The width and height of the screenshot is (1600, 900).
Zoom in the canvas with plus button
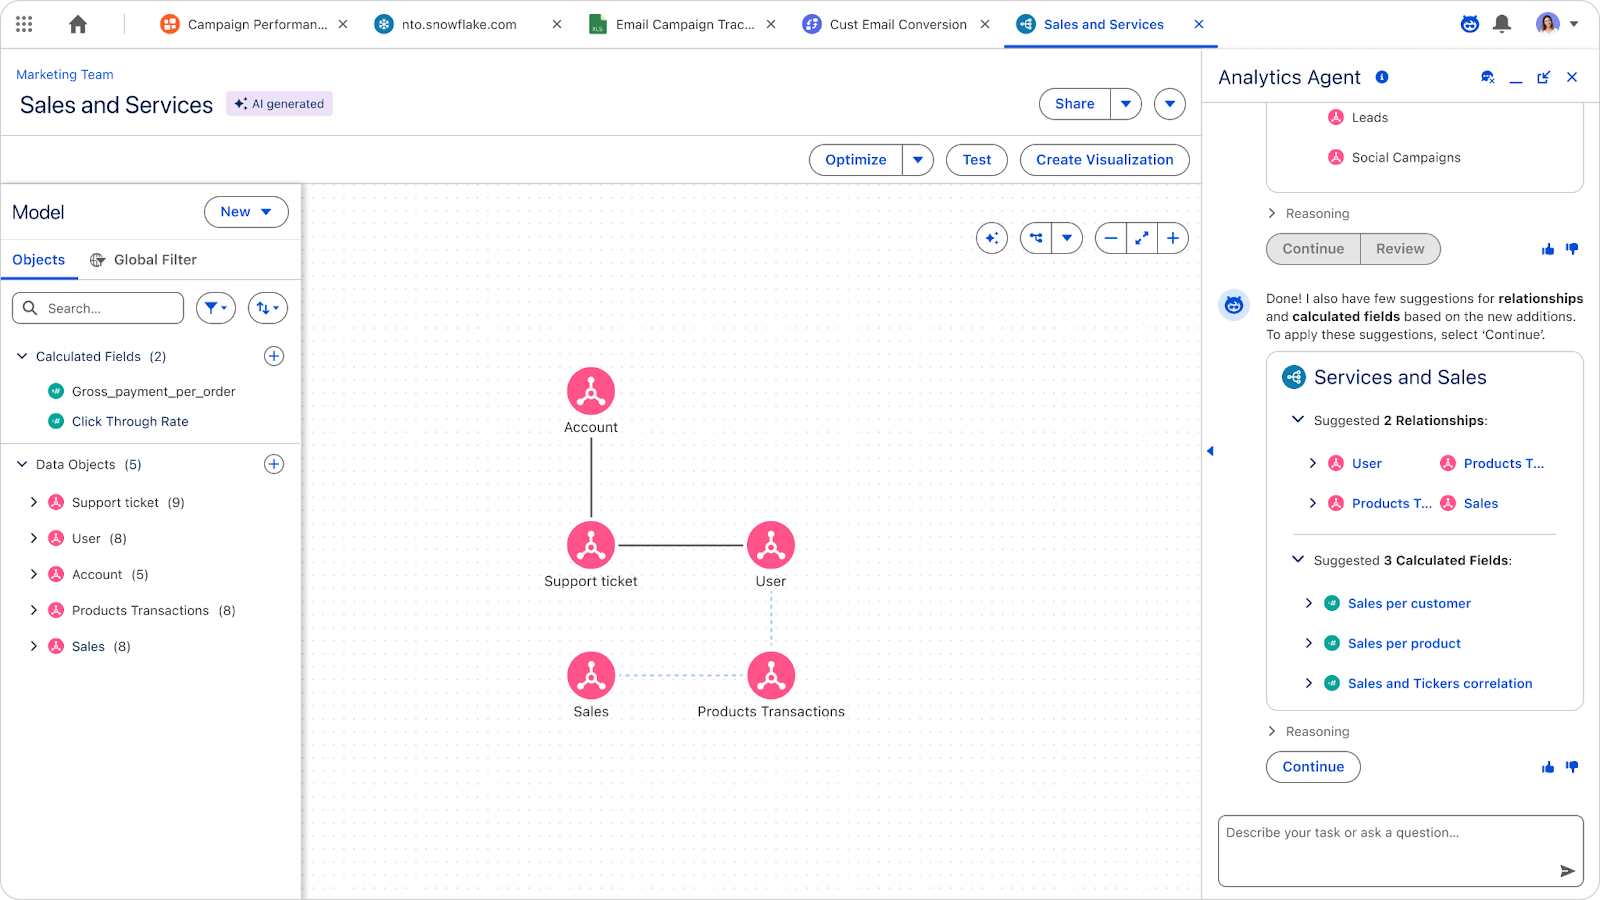(1173, 238)
